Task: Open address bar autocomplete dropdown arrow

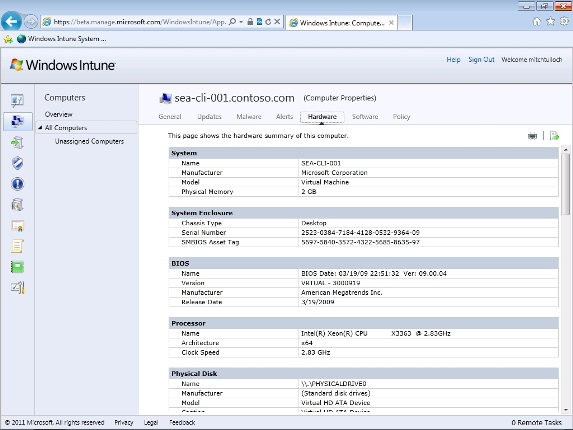Action: click(241, 22)
